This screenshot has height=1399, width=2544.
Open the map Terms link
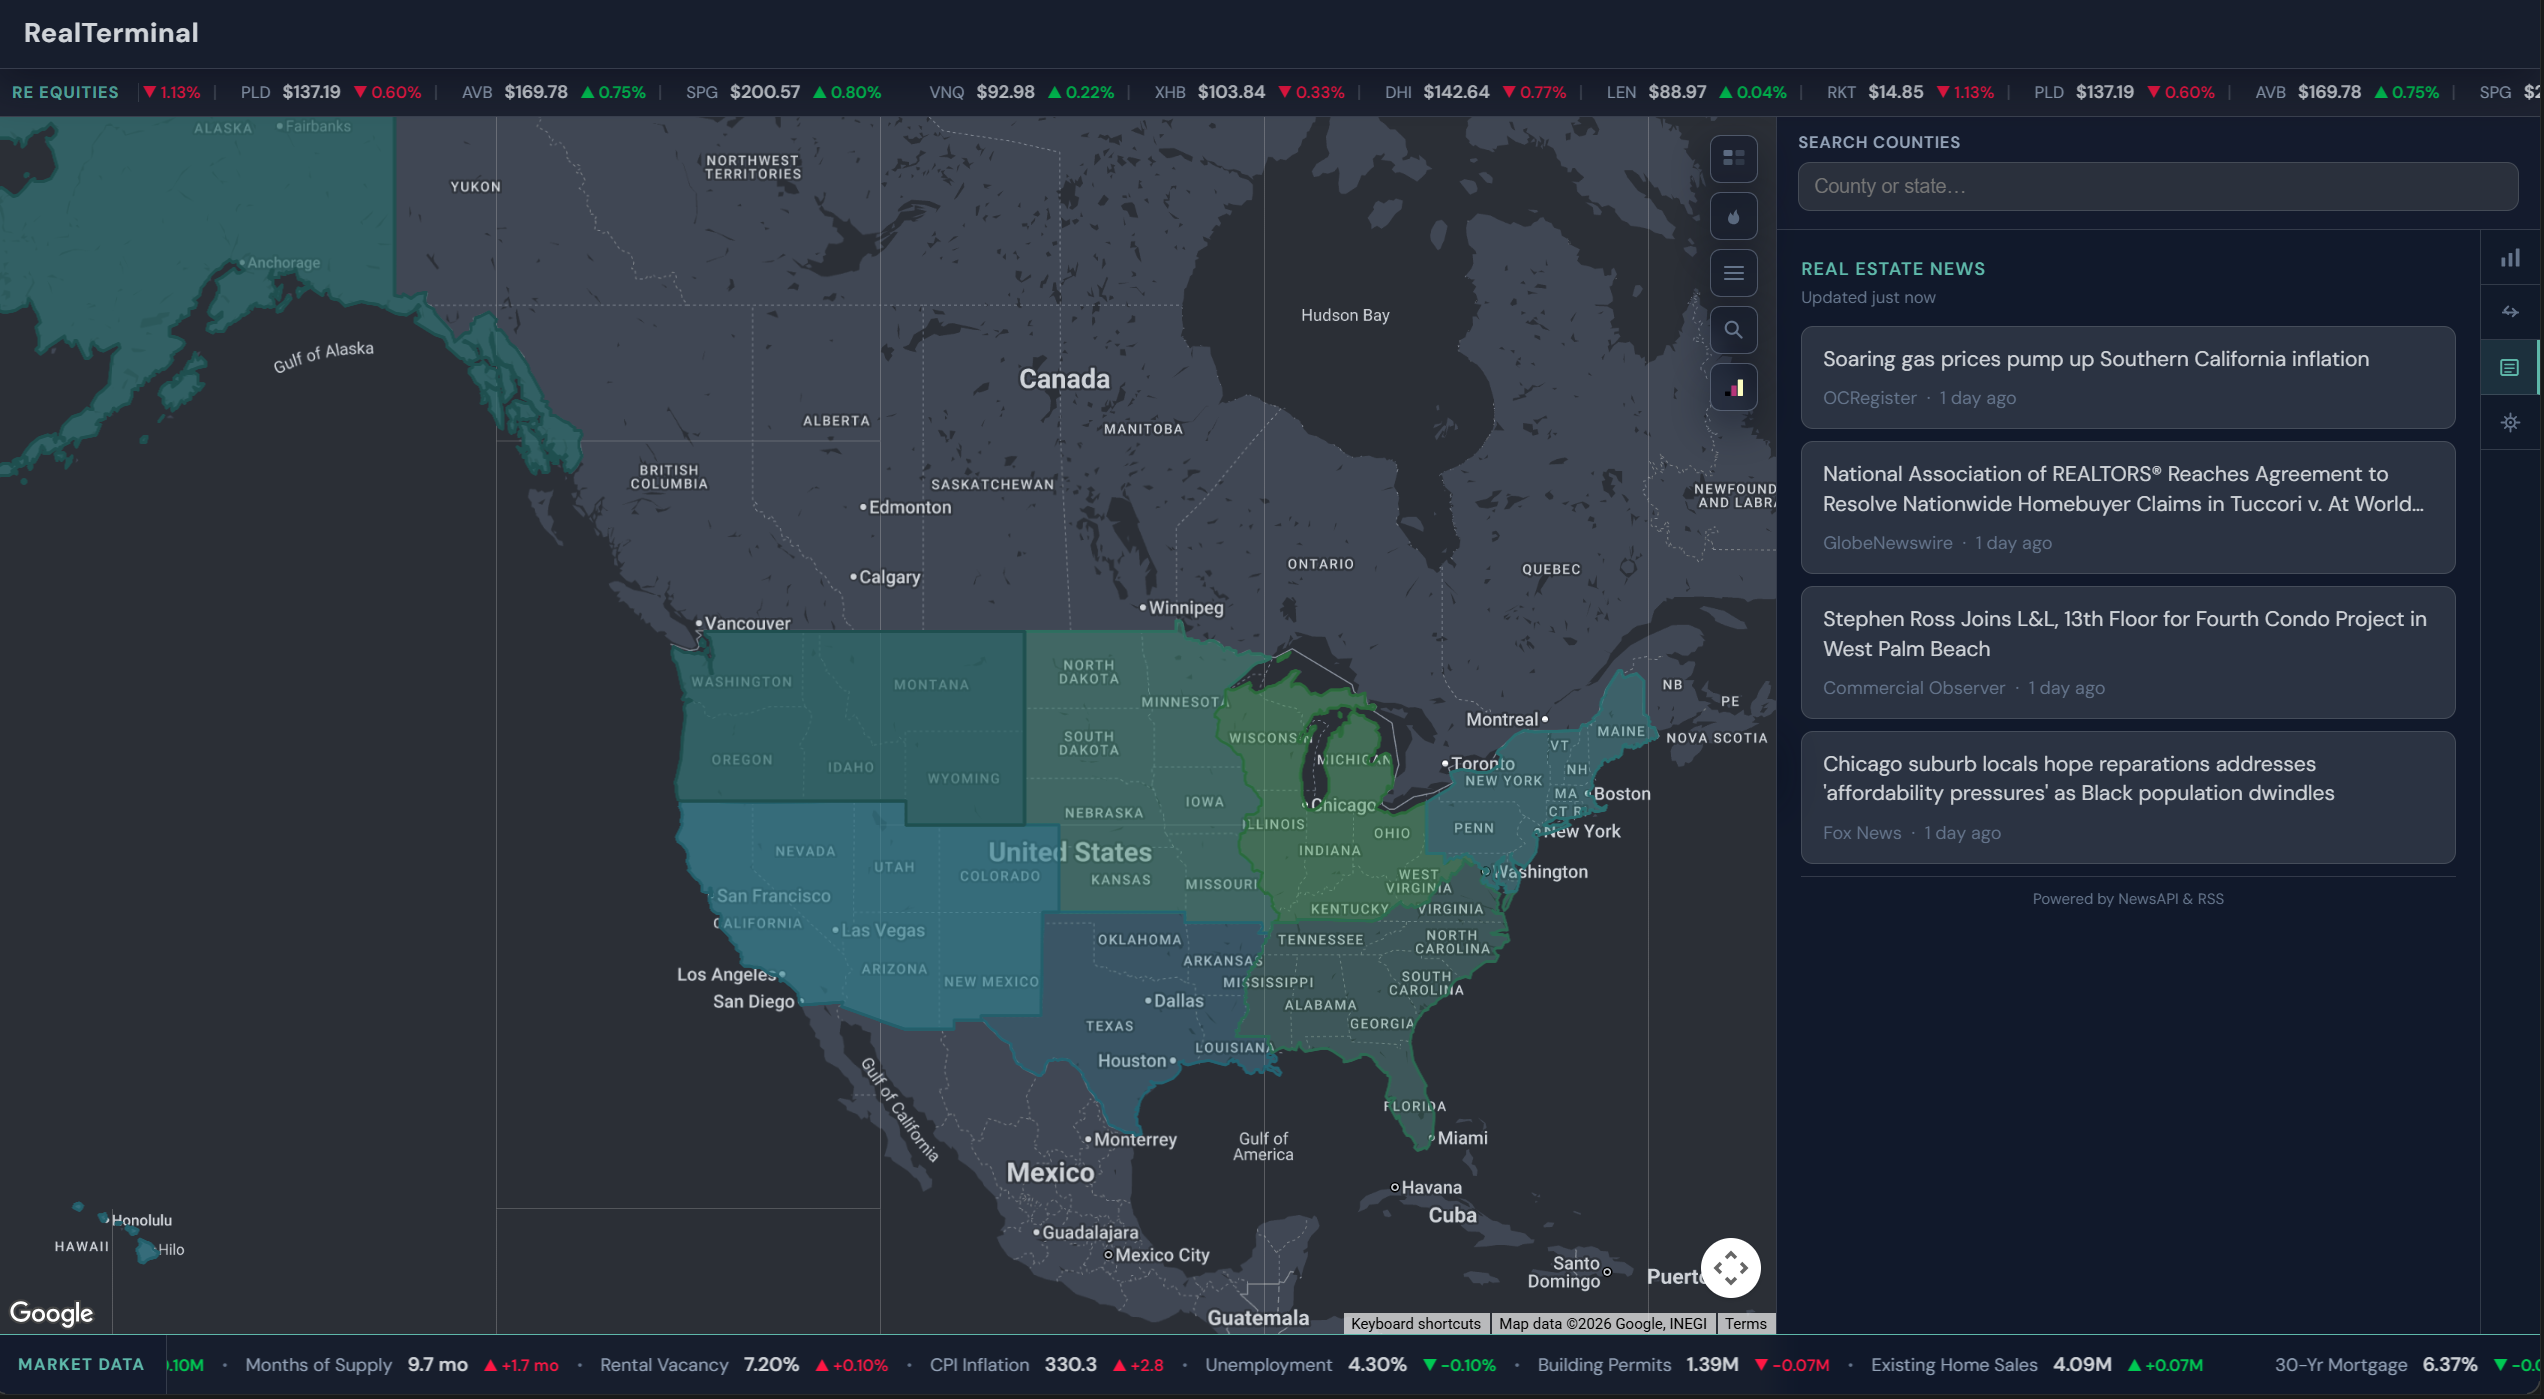pos(1745,1323)
